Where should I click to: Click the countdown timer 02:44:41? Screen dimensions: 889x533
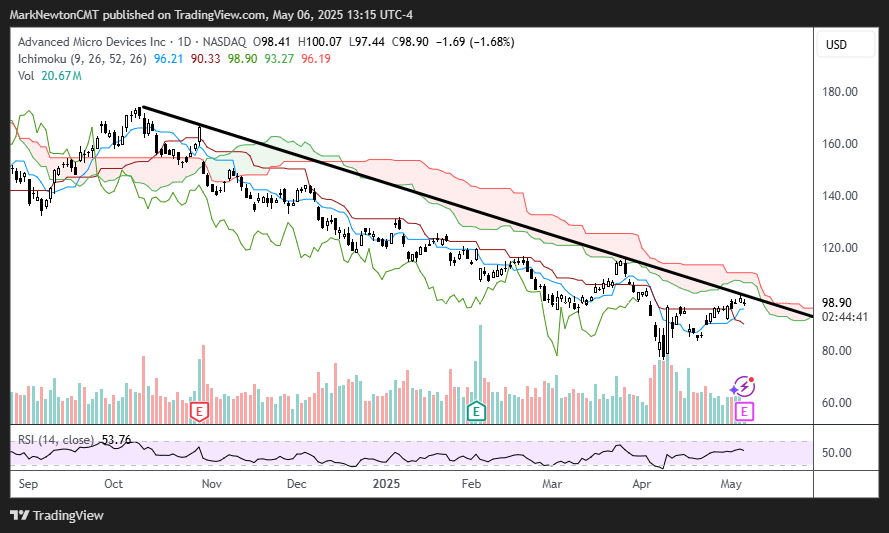point(845,317)
